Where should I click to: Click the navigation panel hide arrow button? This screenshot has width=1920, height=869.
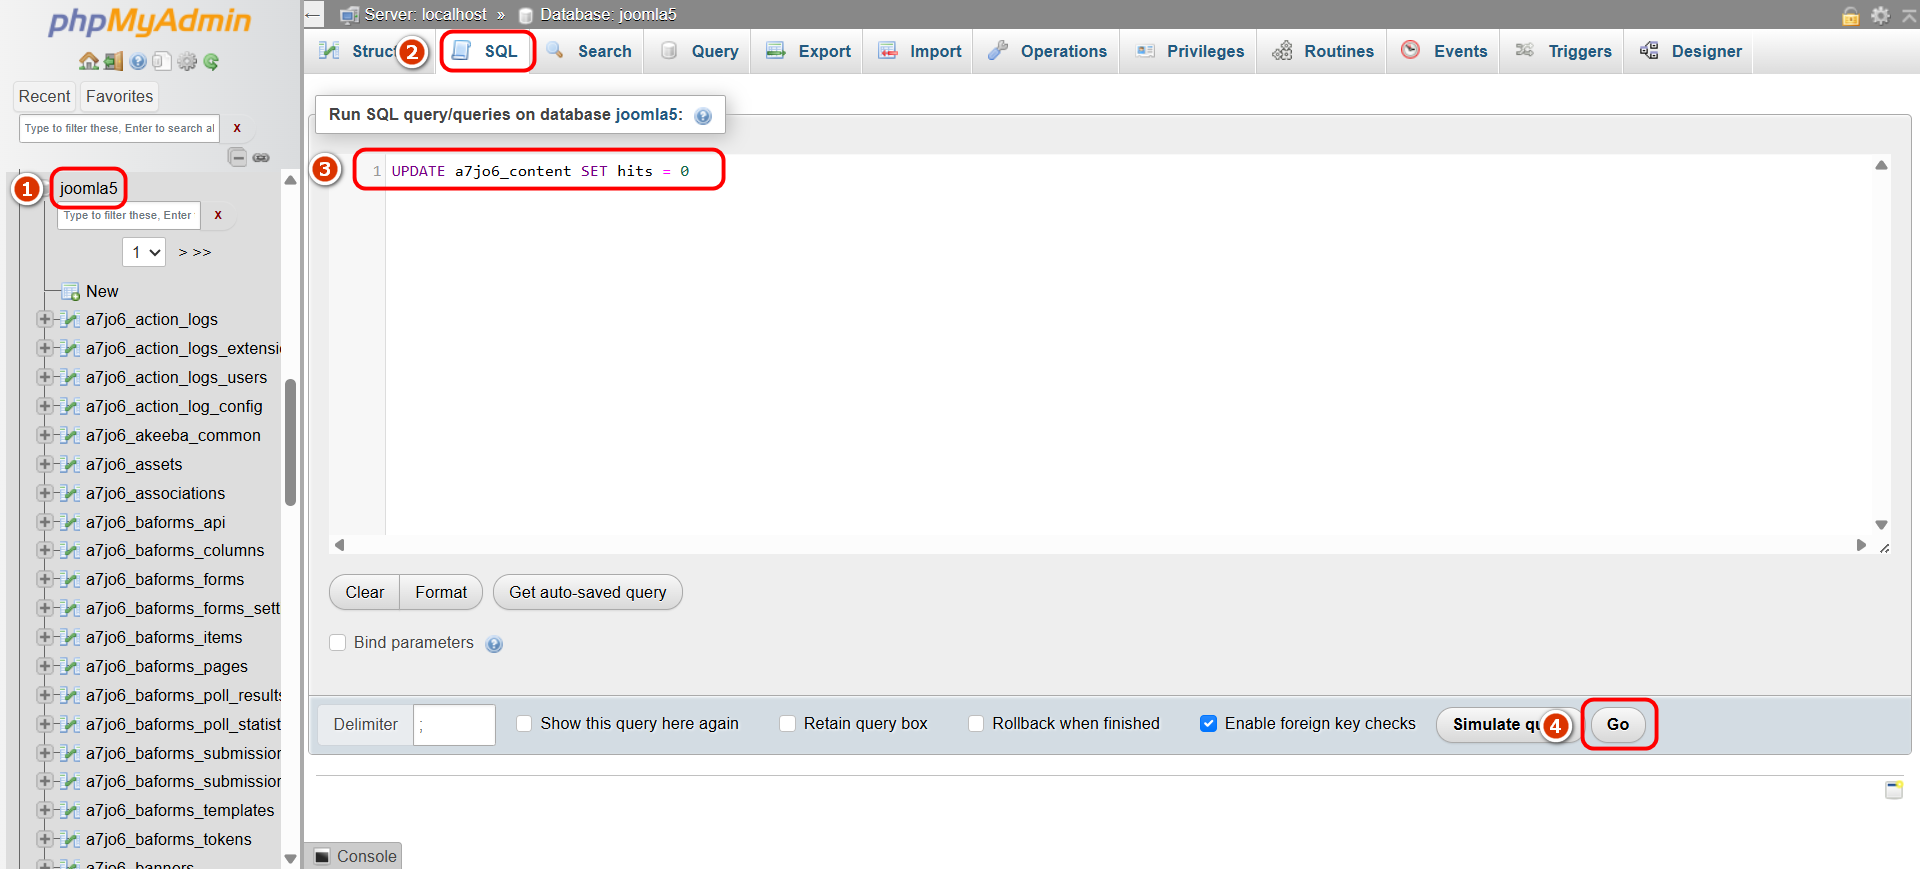[x=314, y=15]
